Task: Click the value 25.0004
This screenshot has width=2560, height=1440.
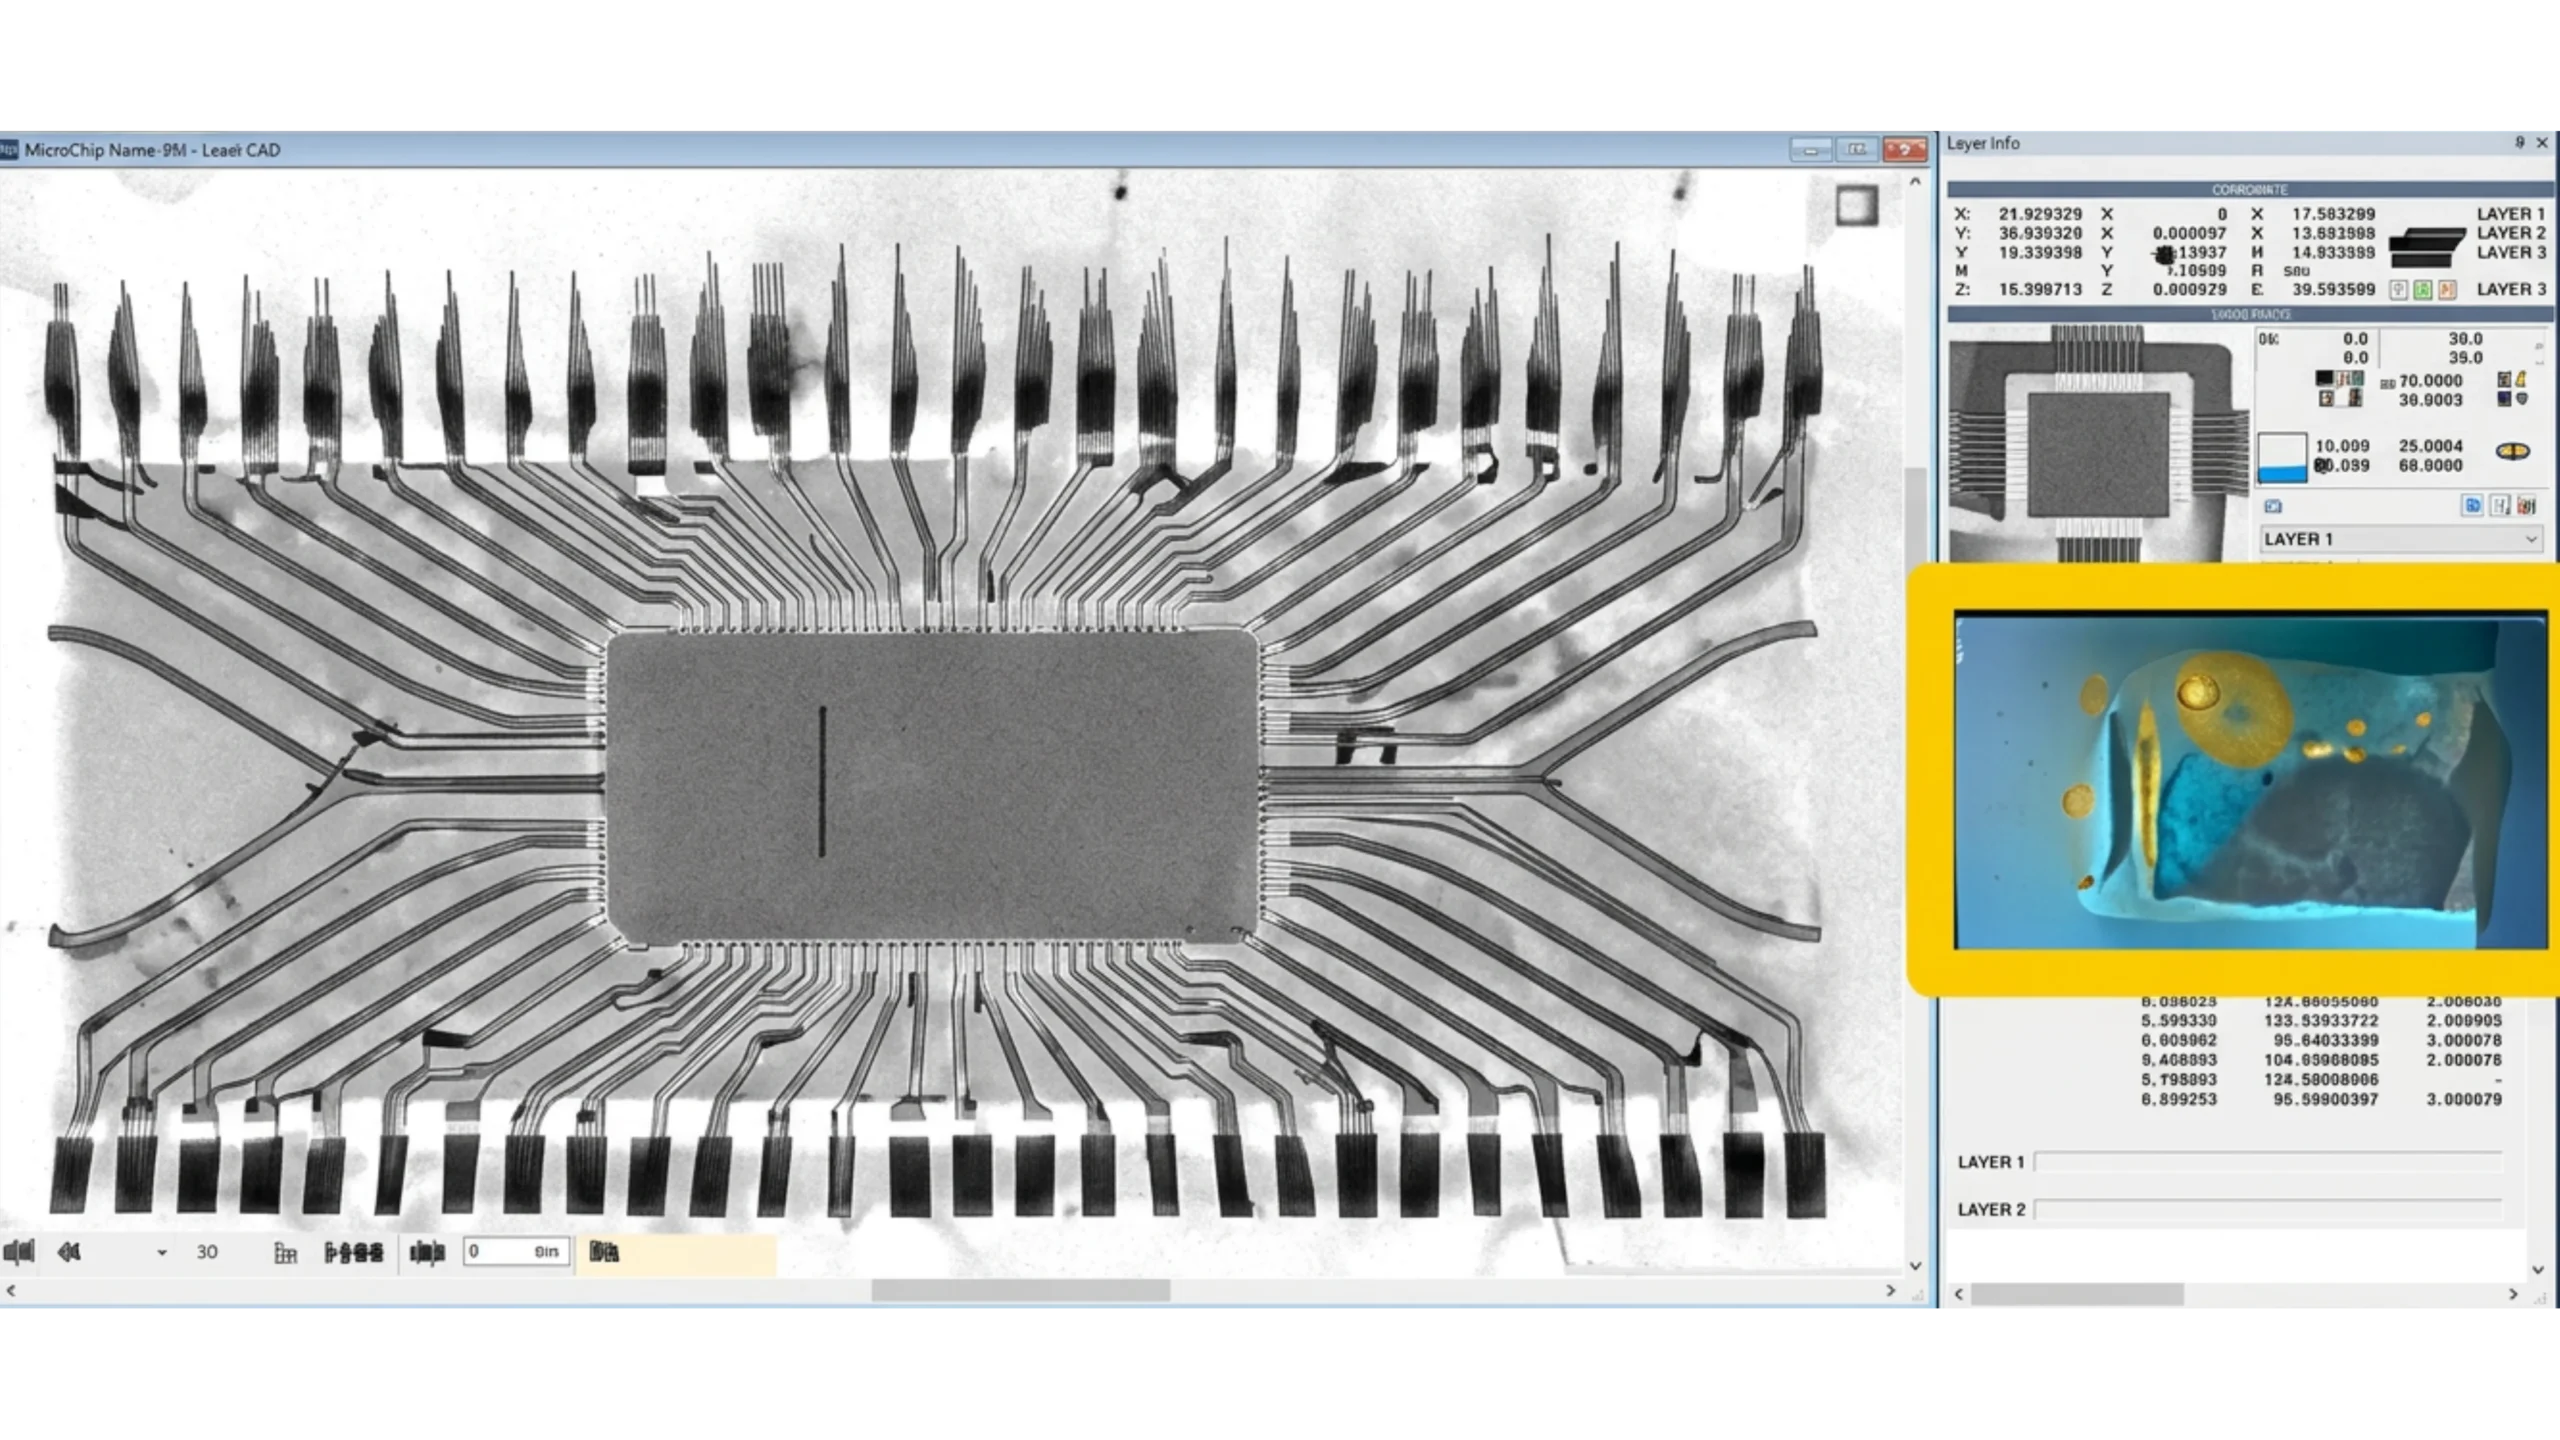Action: (2431, 446)
